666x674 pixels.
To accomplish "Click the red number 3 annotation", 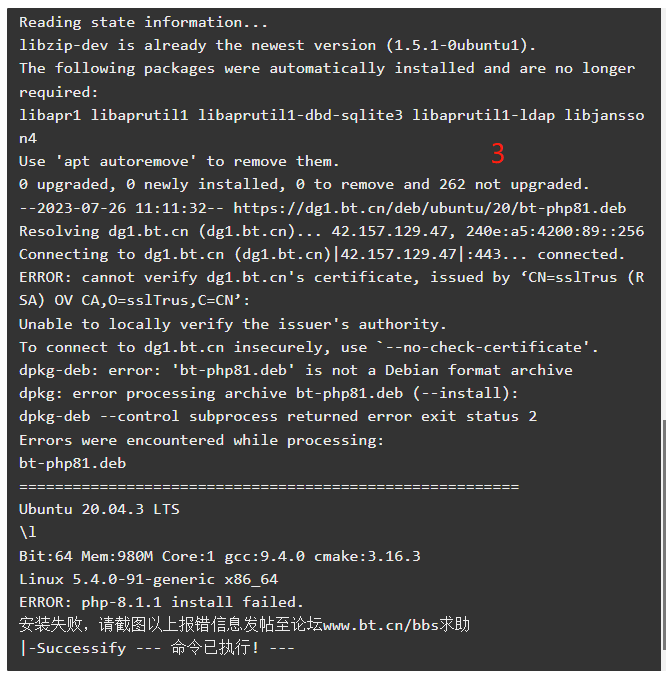I will tap(497, 153).
